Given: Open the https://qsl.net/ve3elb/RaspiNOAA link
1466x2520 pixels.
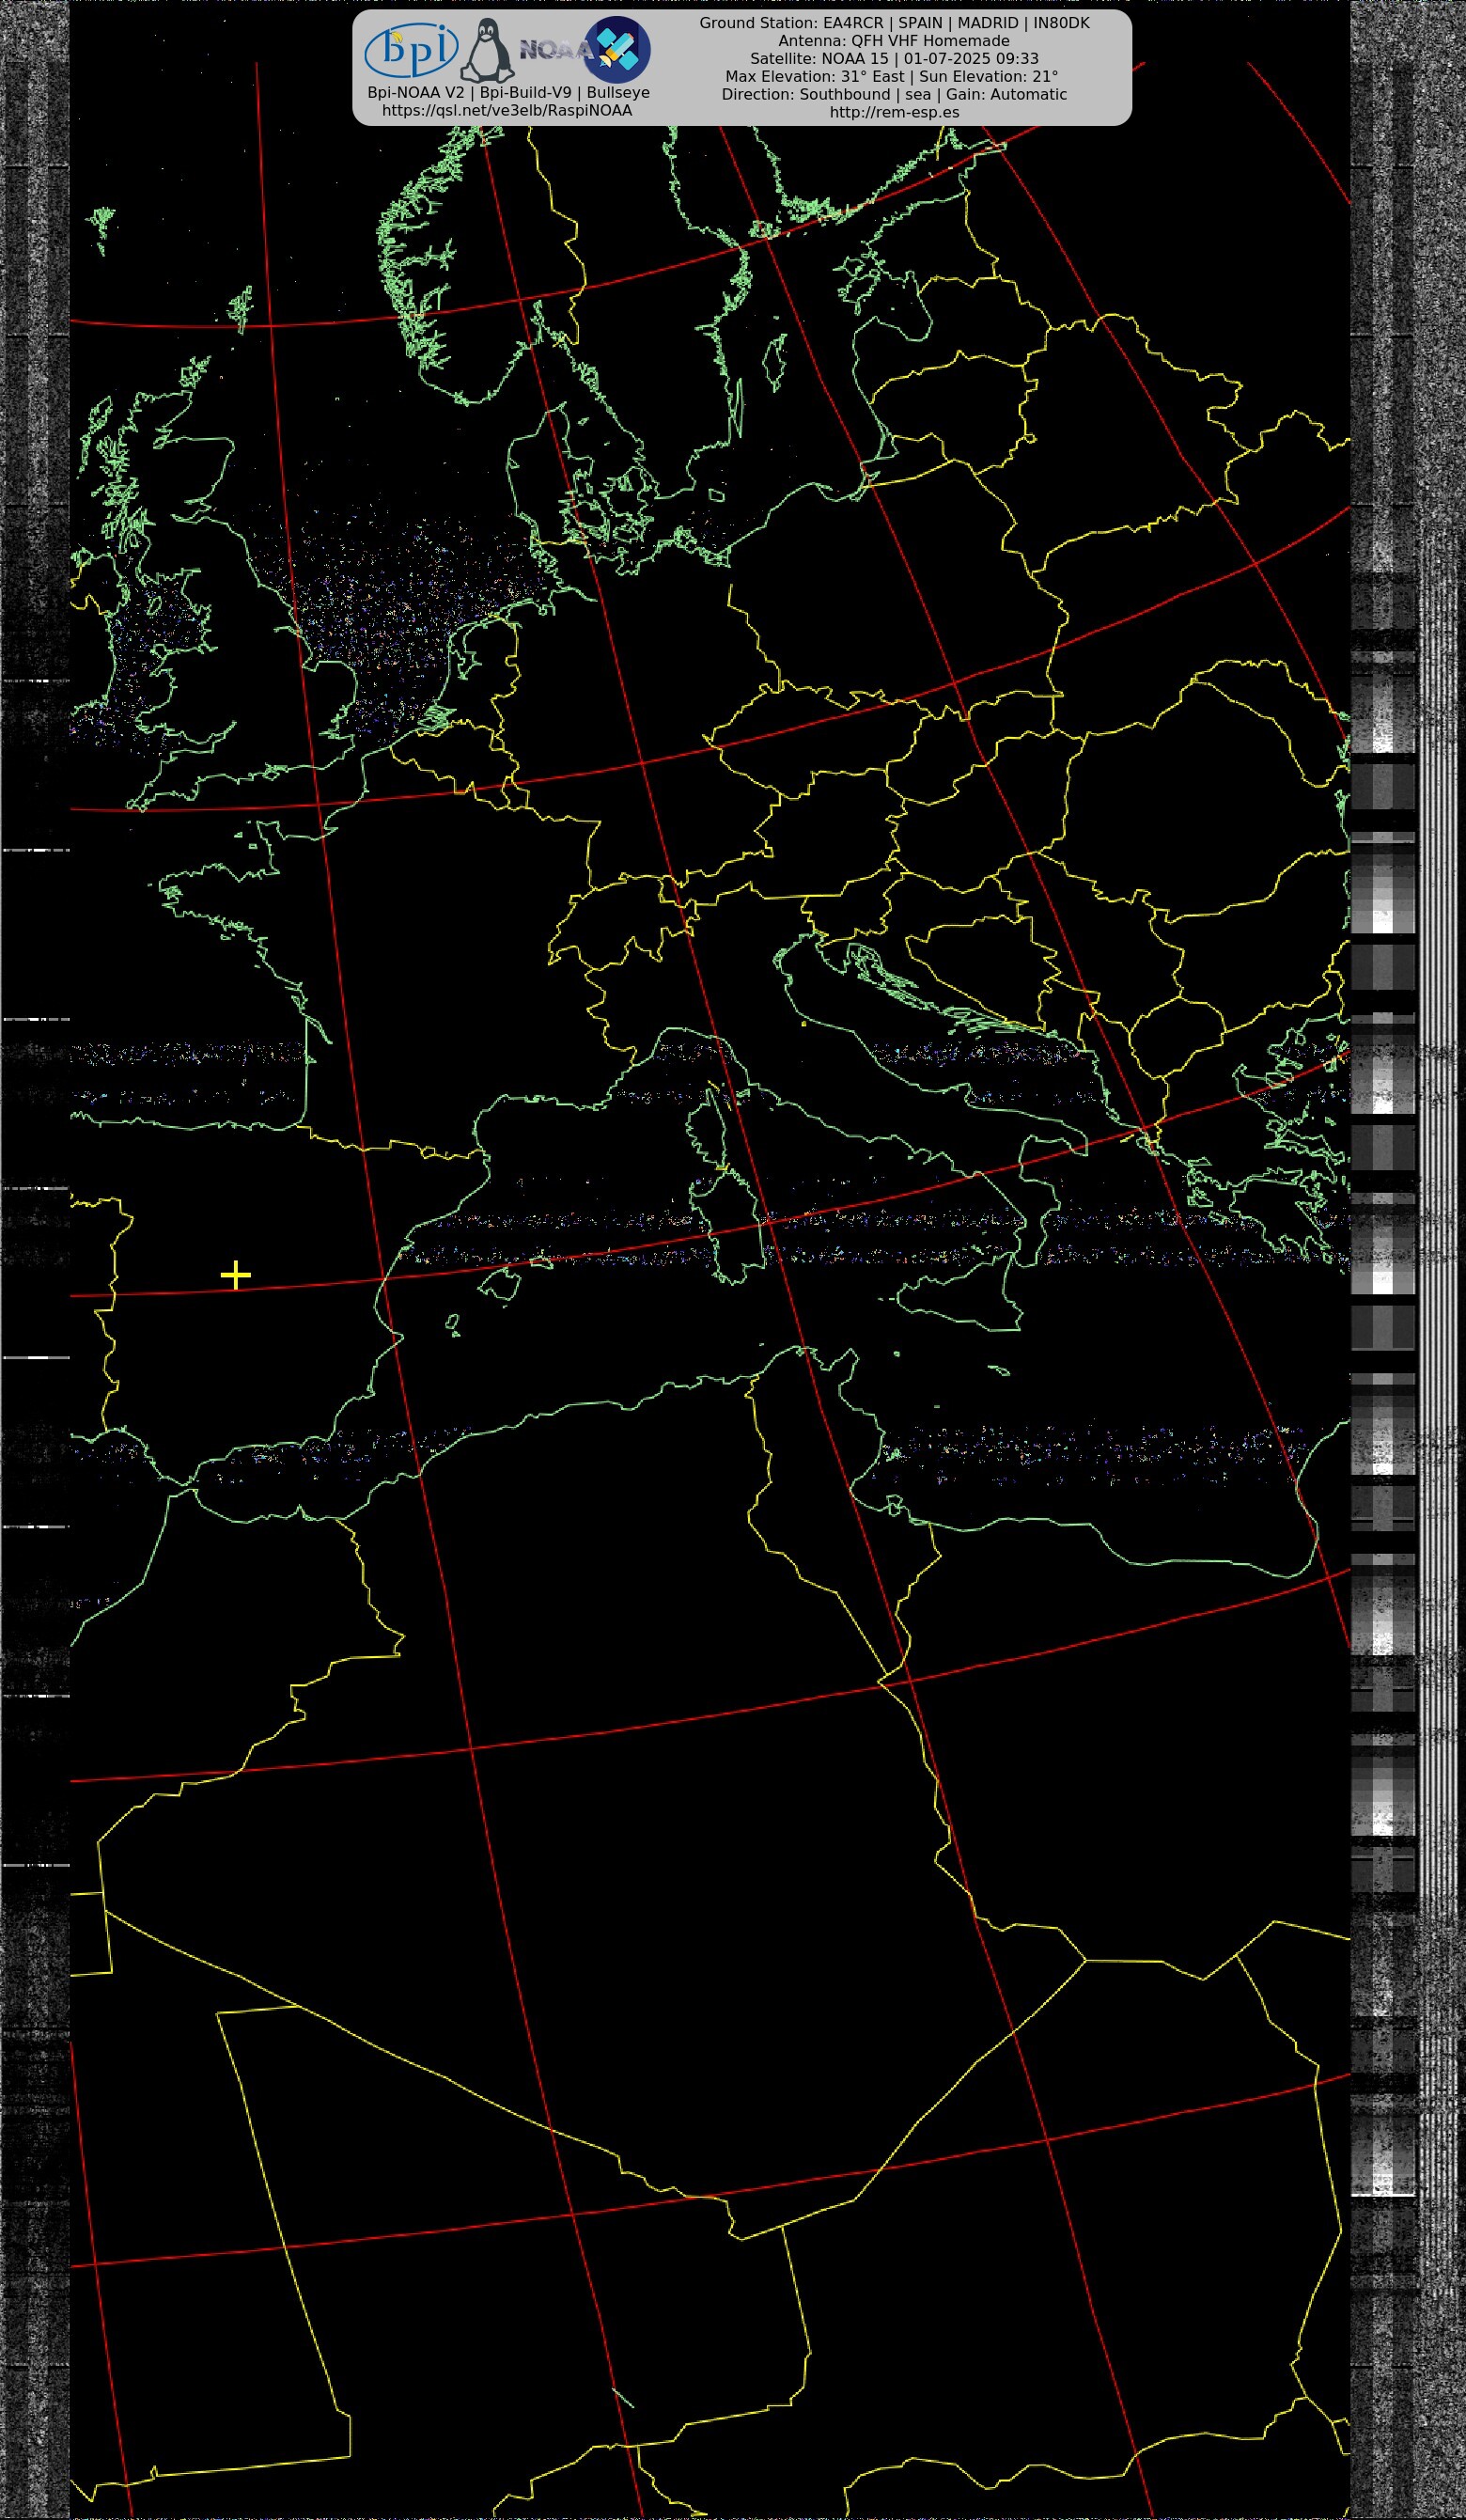Looking at the screenshot, I should pyautogui.click(x=507, y=110).
